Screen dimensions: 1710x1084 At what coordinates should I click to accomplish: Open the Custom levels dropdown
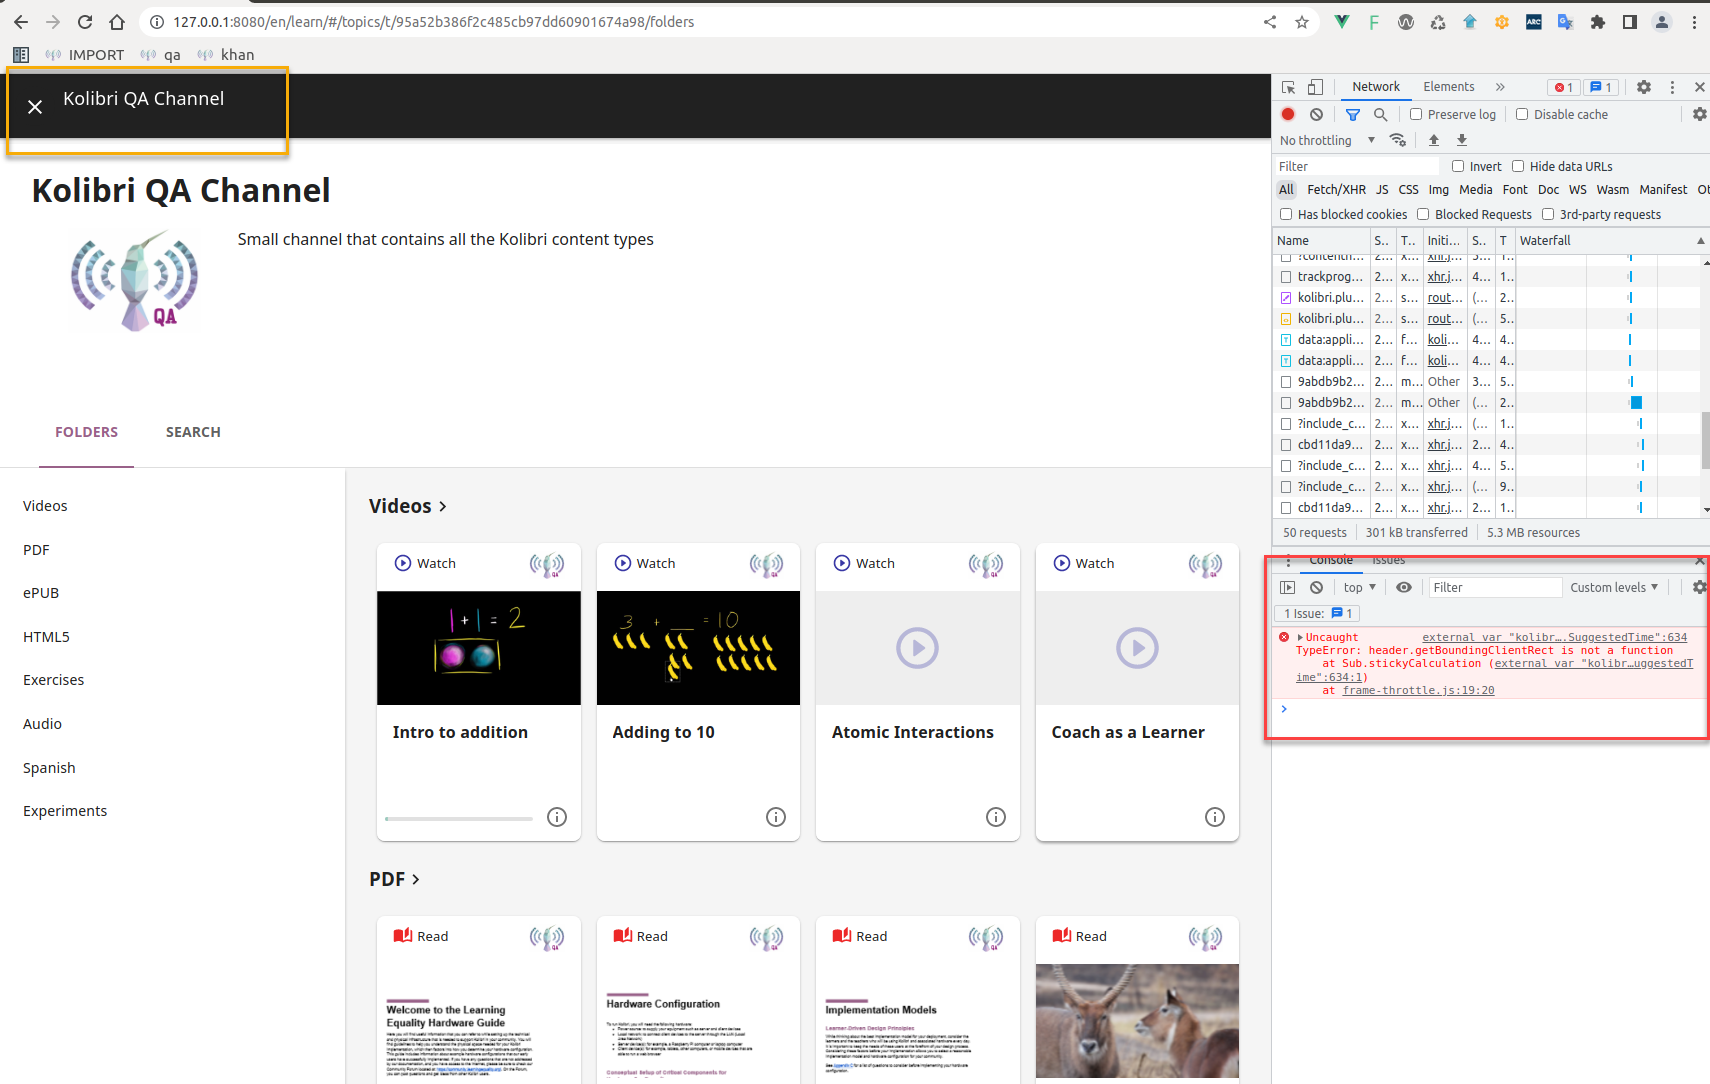pyautogui.click(x=1614, y=587)
